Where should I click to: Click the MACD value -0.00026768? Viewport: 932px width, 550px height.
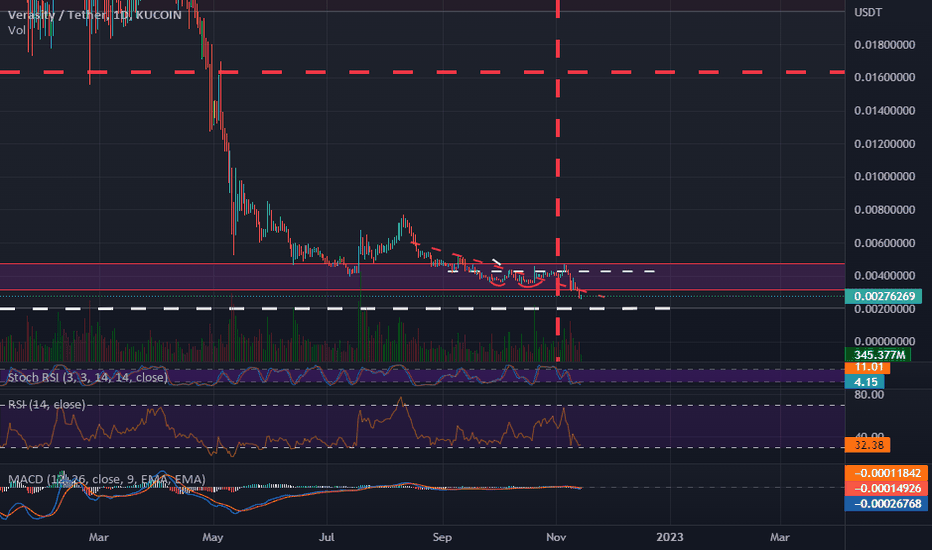886,504
